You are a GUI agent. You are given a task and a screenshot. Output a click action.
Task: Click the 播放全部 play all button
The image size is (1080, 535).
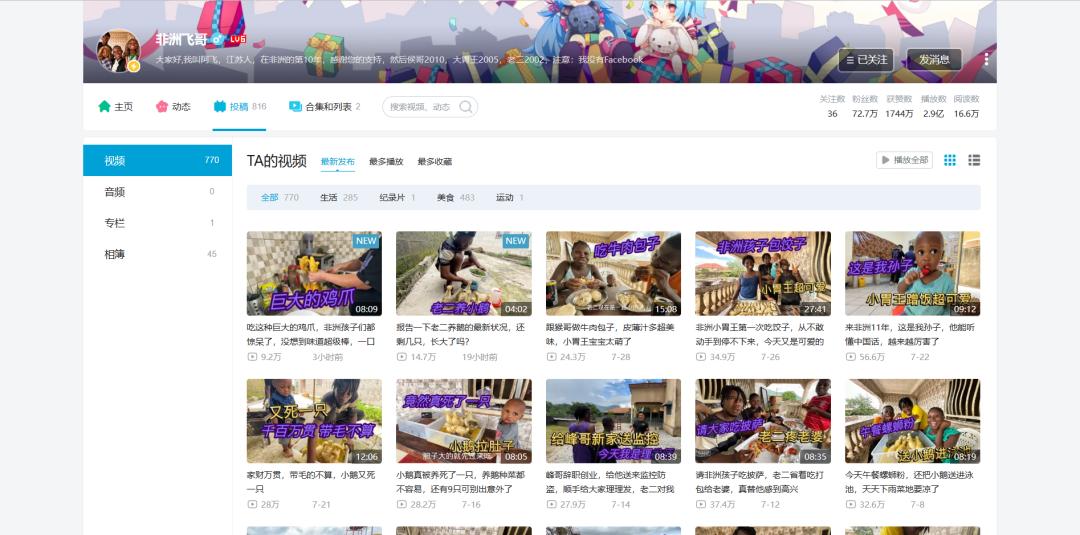pos(904,160)
